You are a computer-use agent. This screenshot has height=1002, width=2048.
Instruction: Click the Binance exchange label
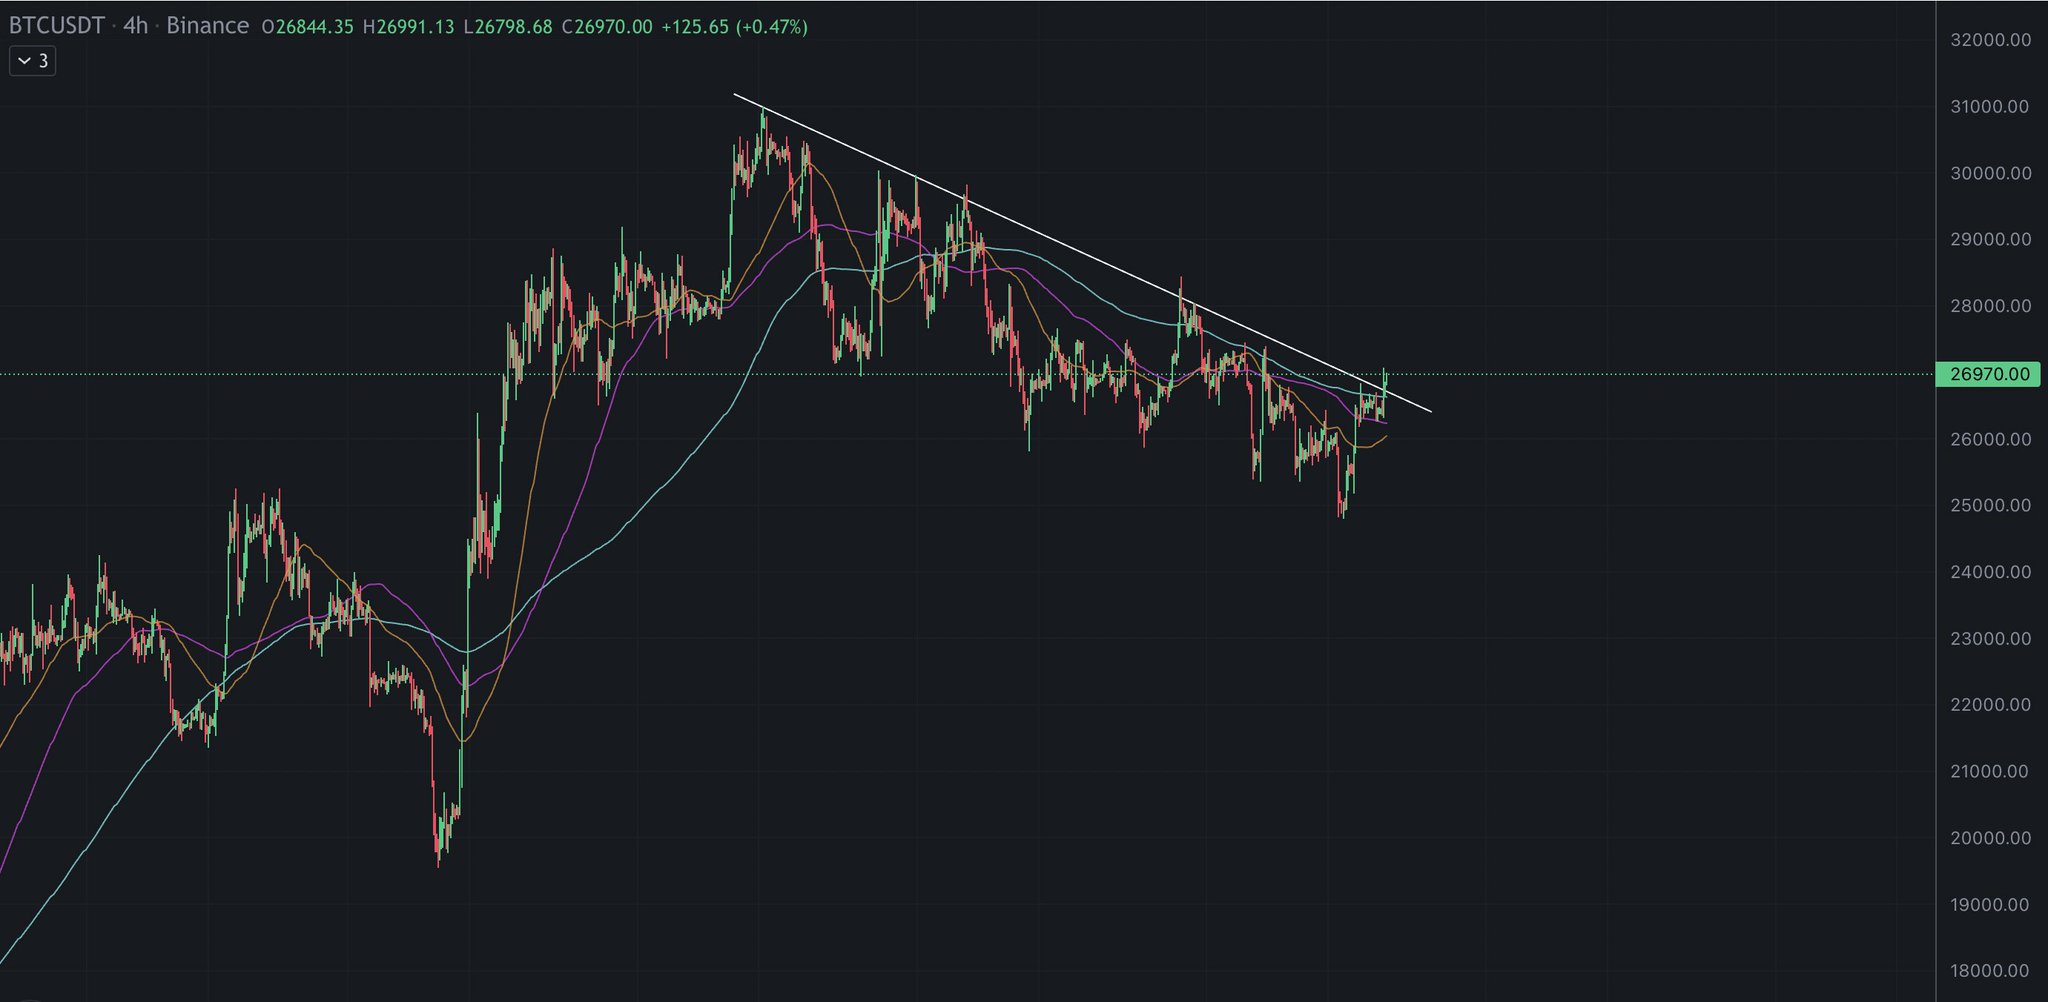(207, 26)
